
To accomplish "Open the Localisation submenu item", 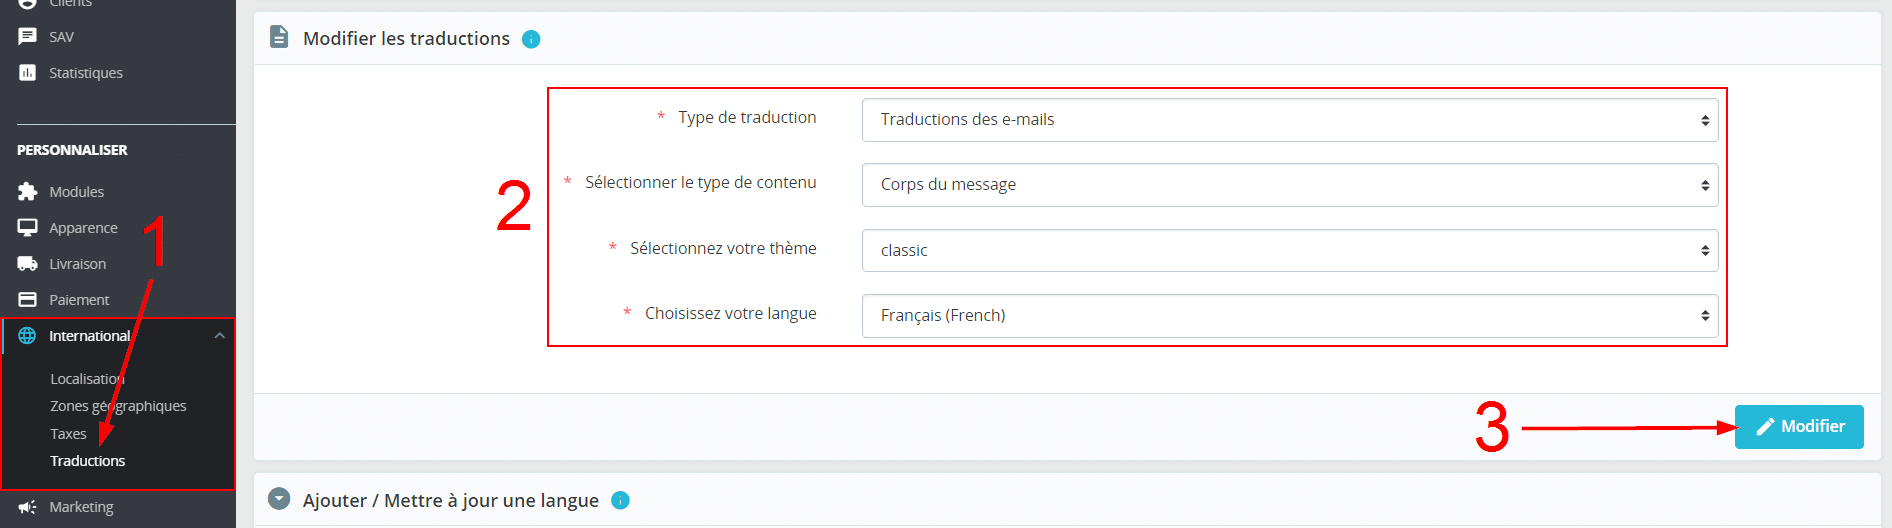I will click(87, 379).
